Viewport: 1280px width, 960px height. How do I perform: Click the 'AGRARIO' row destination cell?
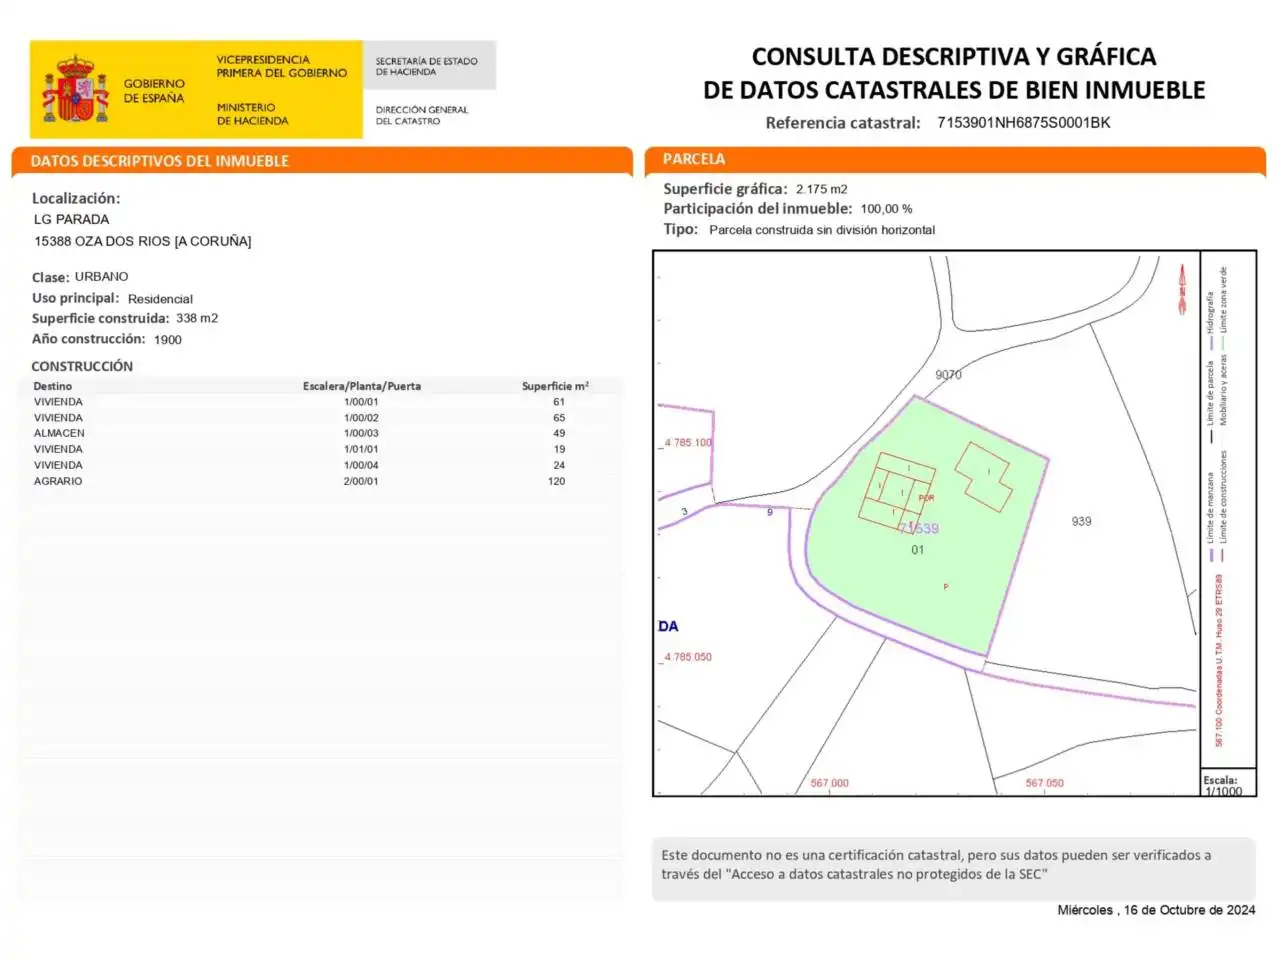(58, 481)
